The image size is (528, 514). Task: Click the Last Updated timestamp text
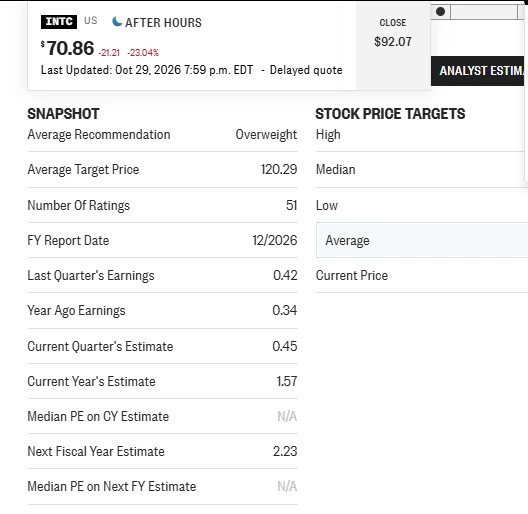point(147,70)
